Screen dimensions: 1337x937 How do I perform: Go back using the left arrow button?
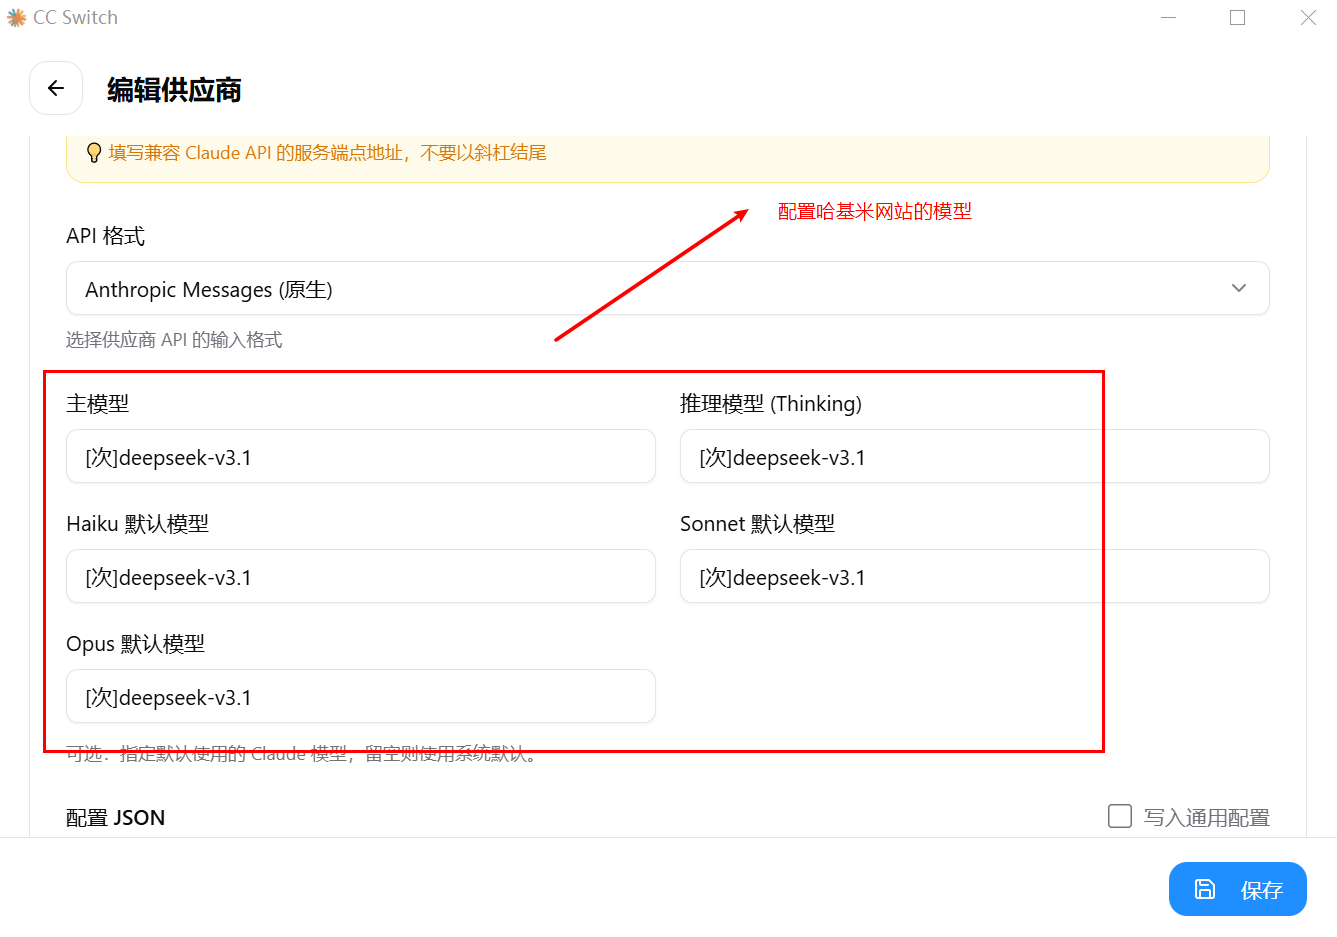56,89
